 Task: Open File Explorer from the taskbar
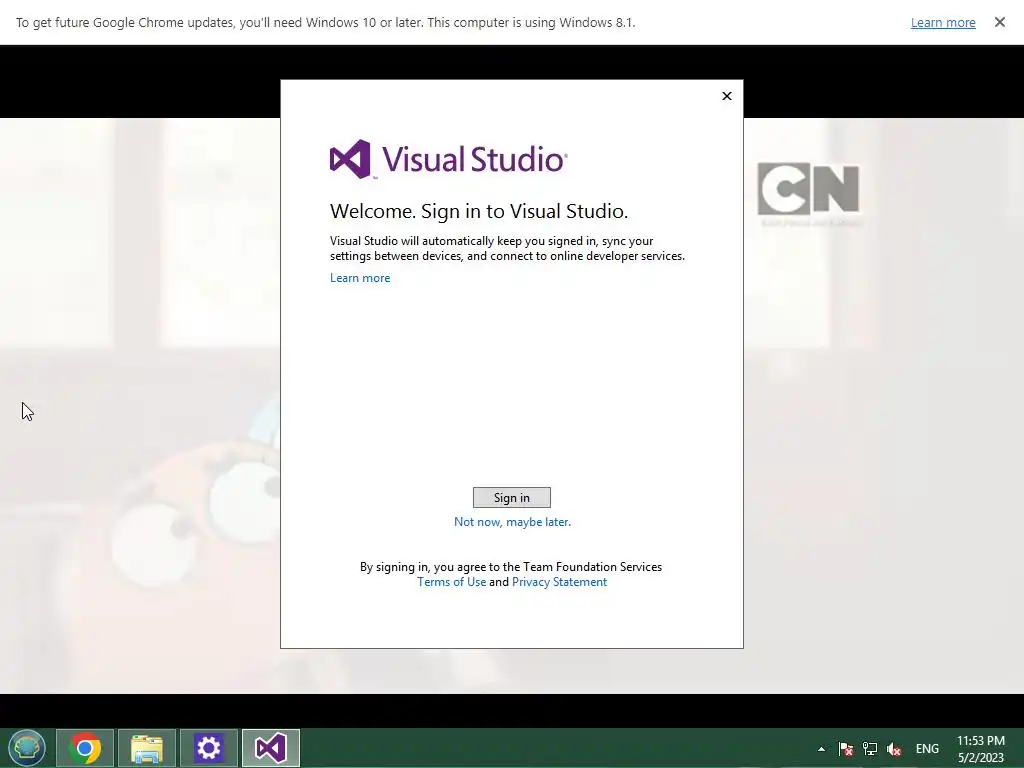pos(147,748)
